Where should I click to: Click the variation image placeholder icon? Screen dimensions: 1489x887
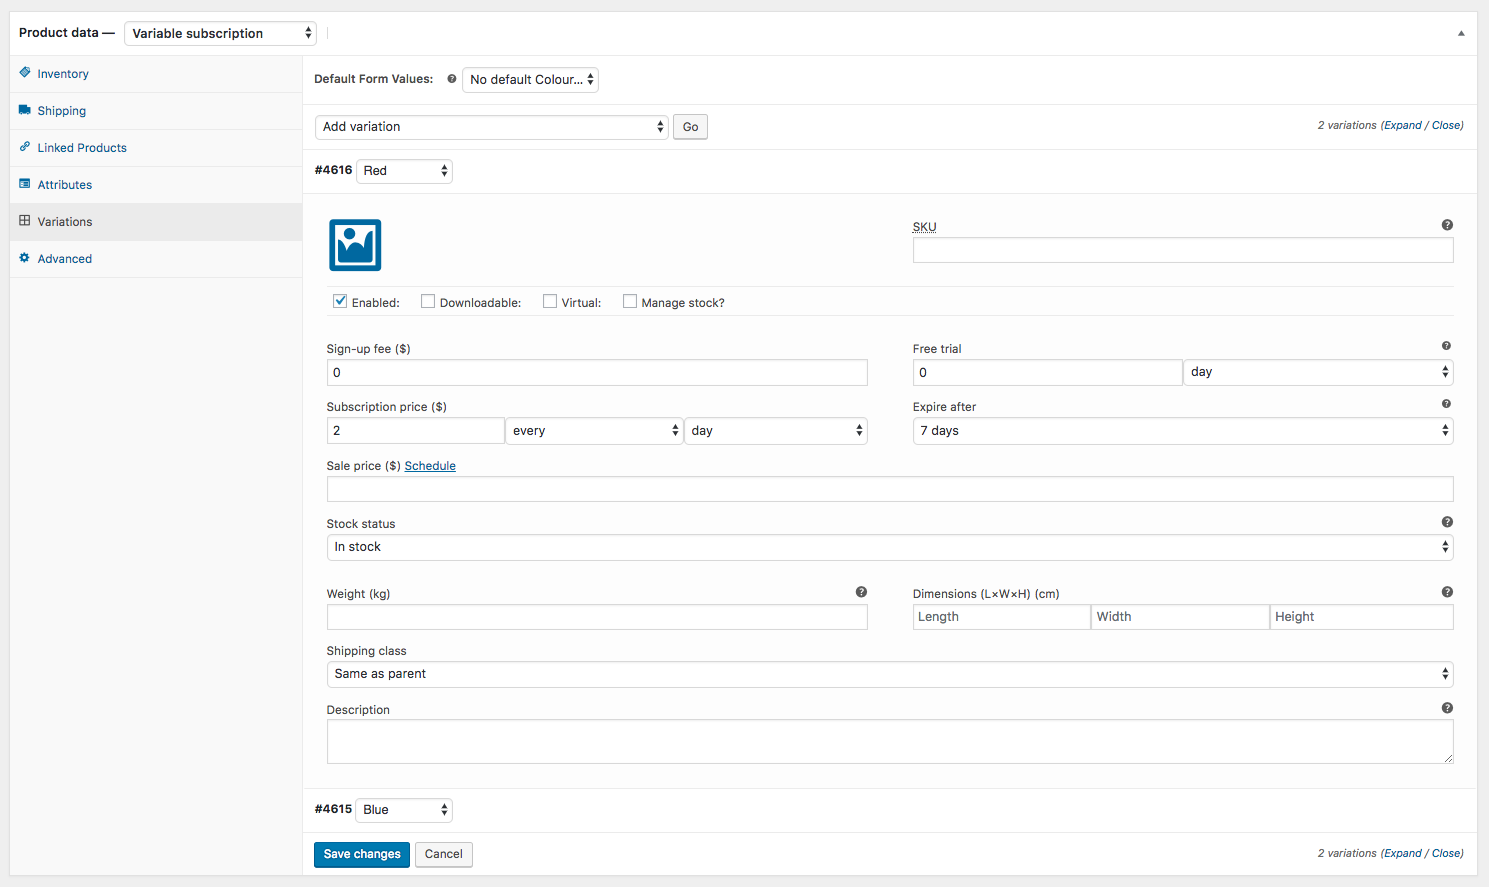coord(354,245)
